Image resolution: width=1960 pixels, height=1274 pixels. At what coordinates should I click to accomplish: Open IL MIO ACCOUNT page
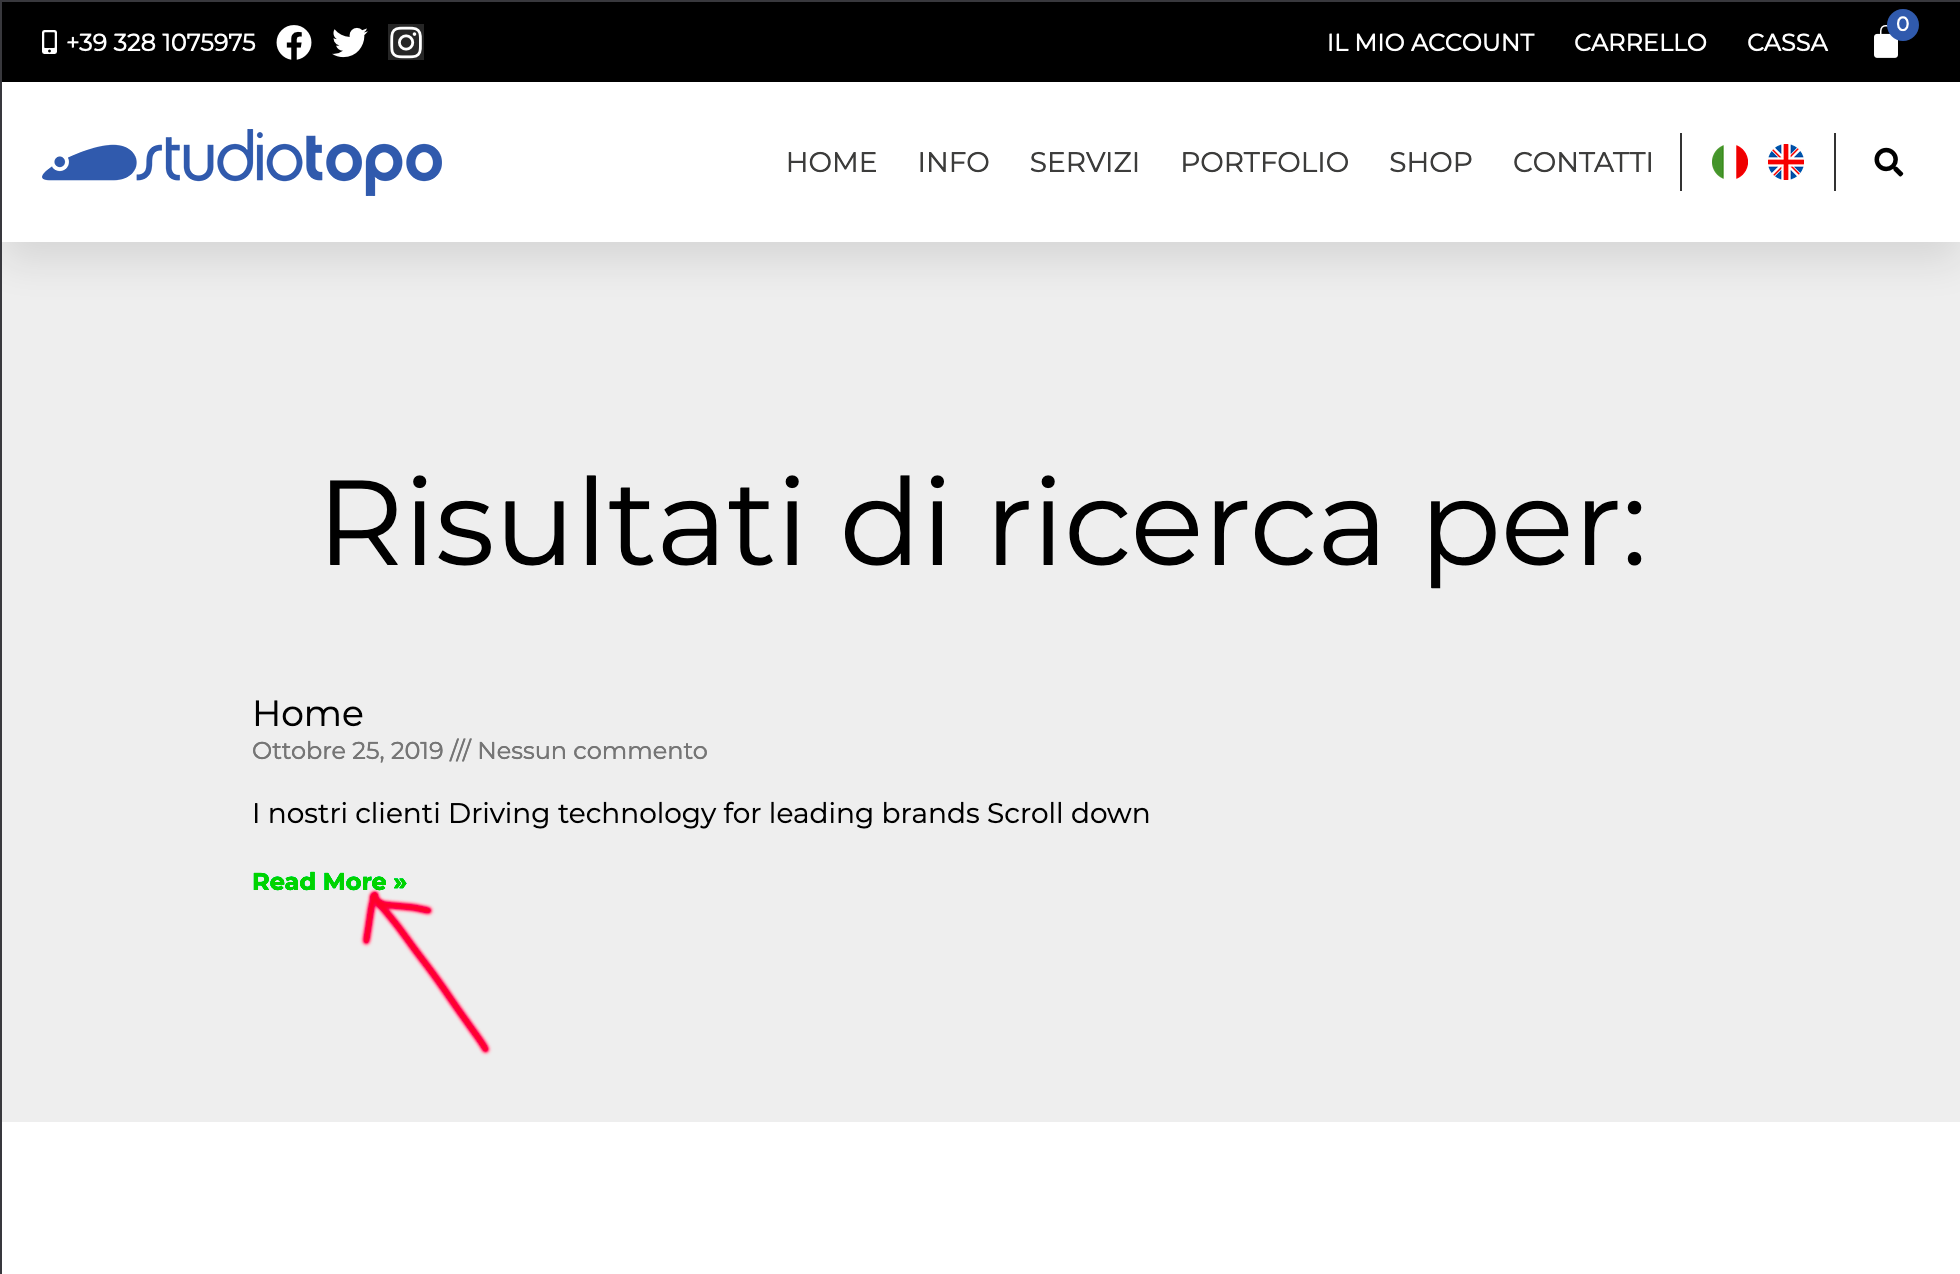pos(1430,42)
